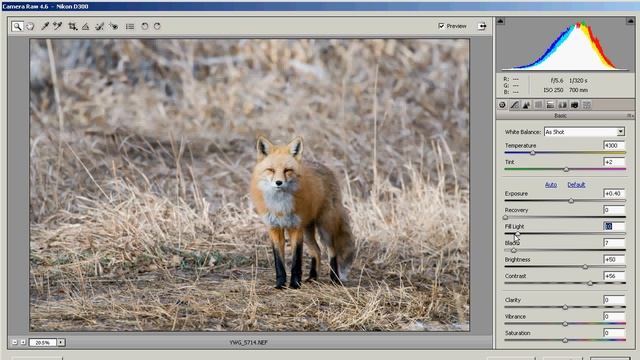Click the Vibrance slider handle
The width and height of the screenshot is (640, 360).
pyautogui.click(x=565, y=324)
